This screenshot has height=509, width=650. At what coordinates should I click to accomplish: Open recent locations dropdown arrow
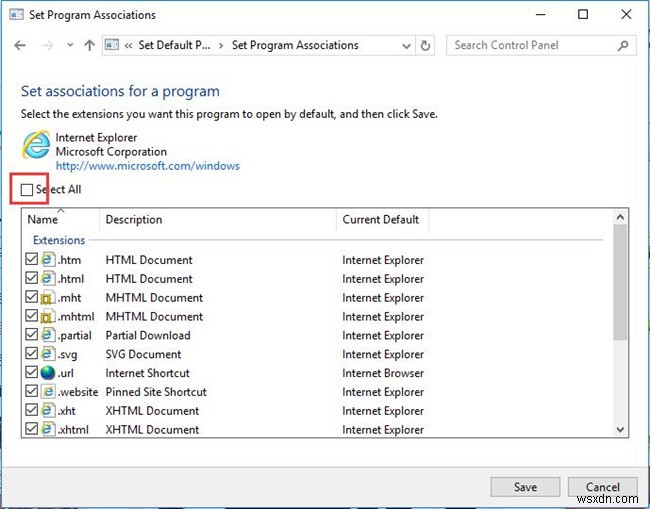70,45
